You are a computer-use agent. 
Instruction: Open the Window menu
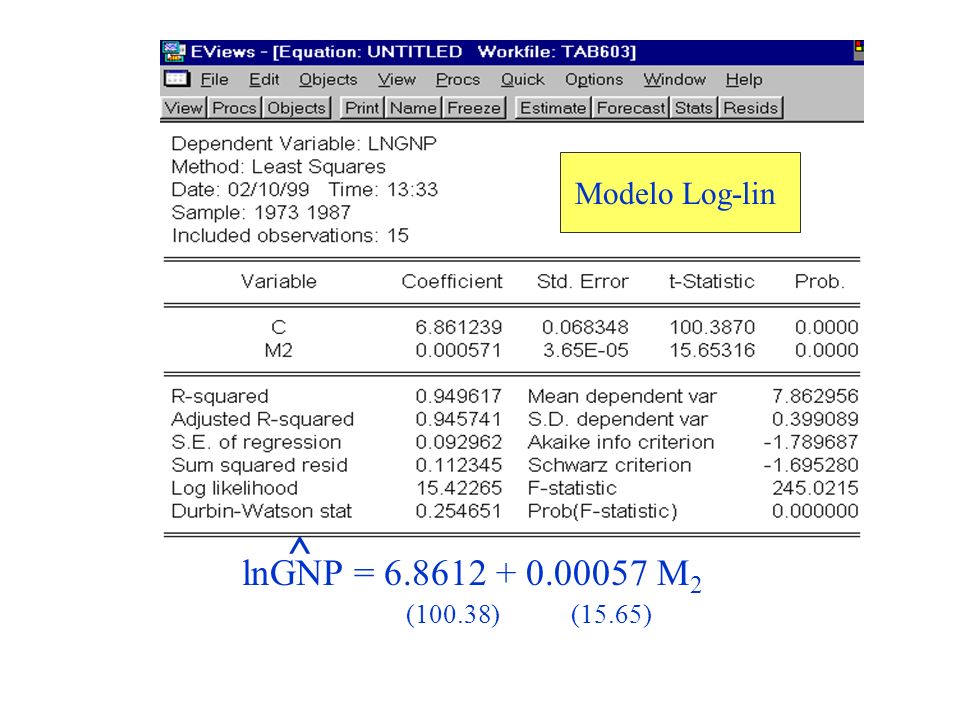674,80
